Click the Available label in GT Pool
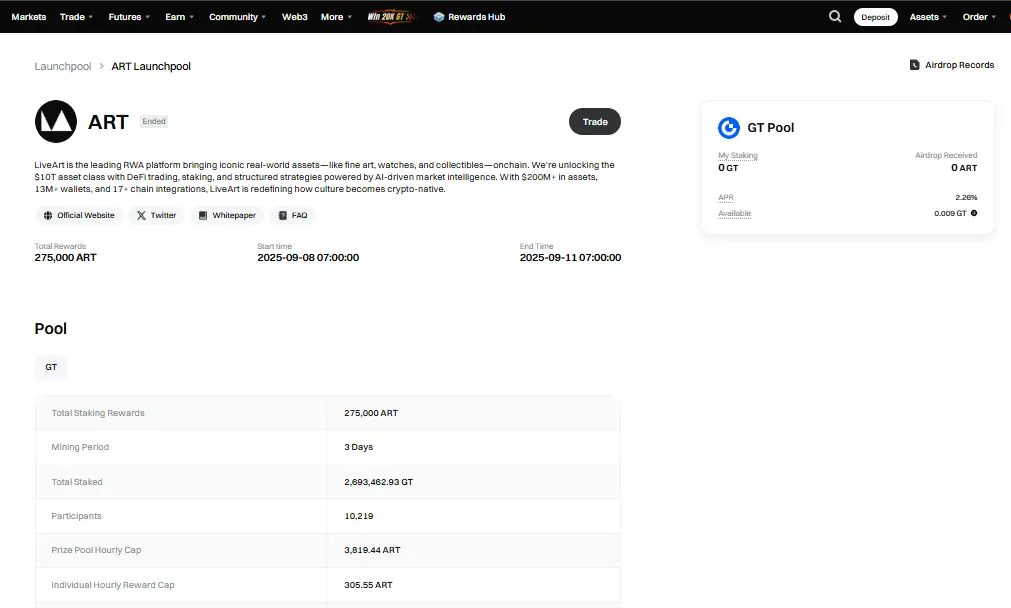 pos(734,213)
